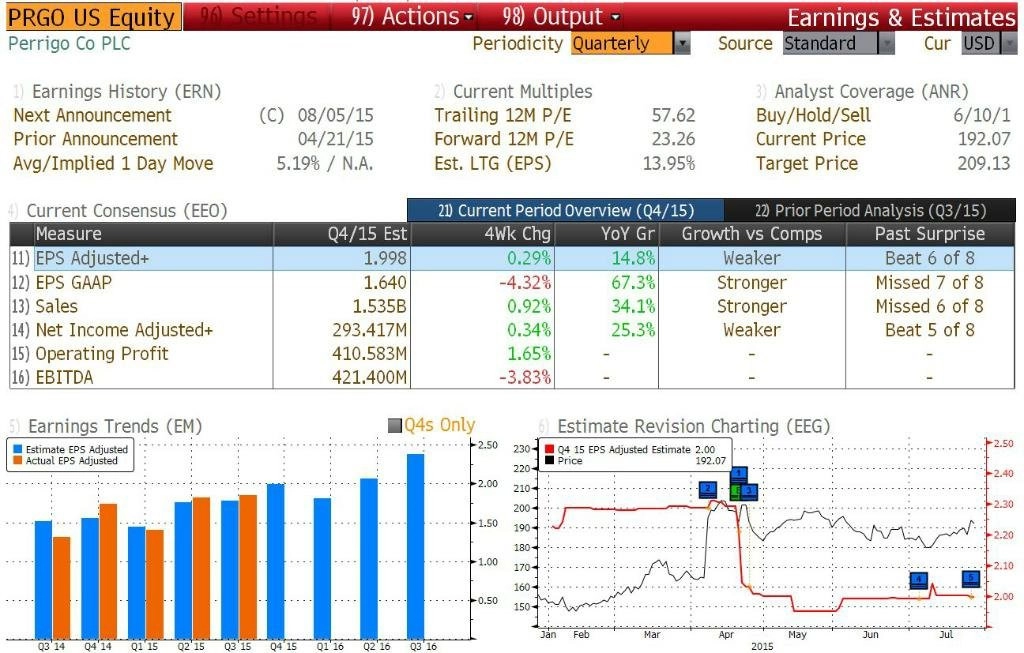Click news event marker 1 on chart
Screen dimensions: 1024x653
[x=739, y=473]
